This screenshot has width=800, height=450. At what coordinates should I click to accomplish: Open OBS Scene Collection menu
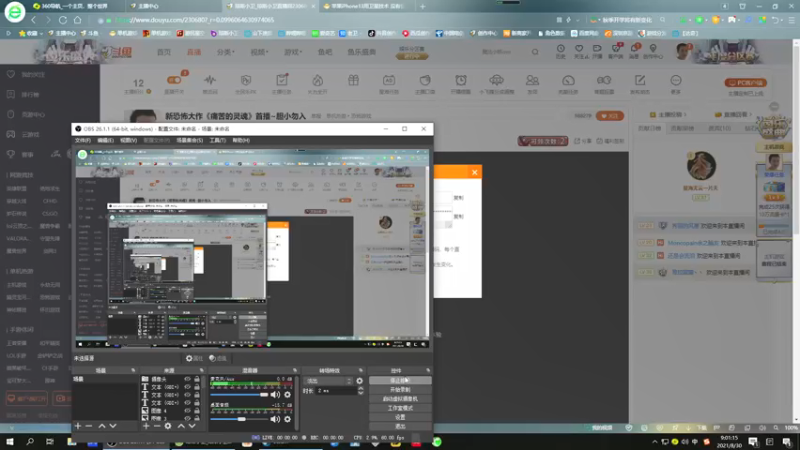189,140
